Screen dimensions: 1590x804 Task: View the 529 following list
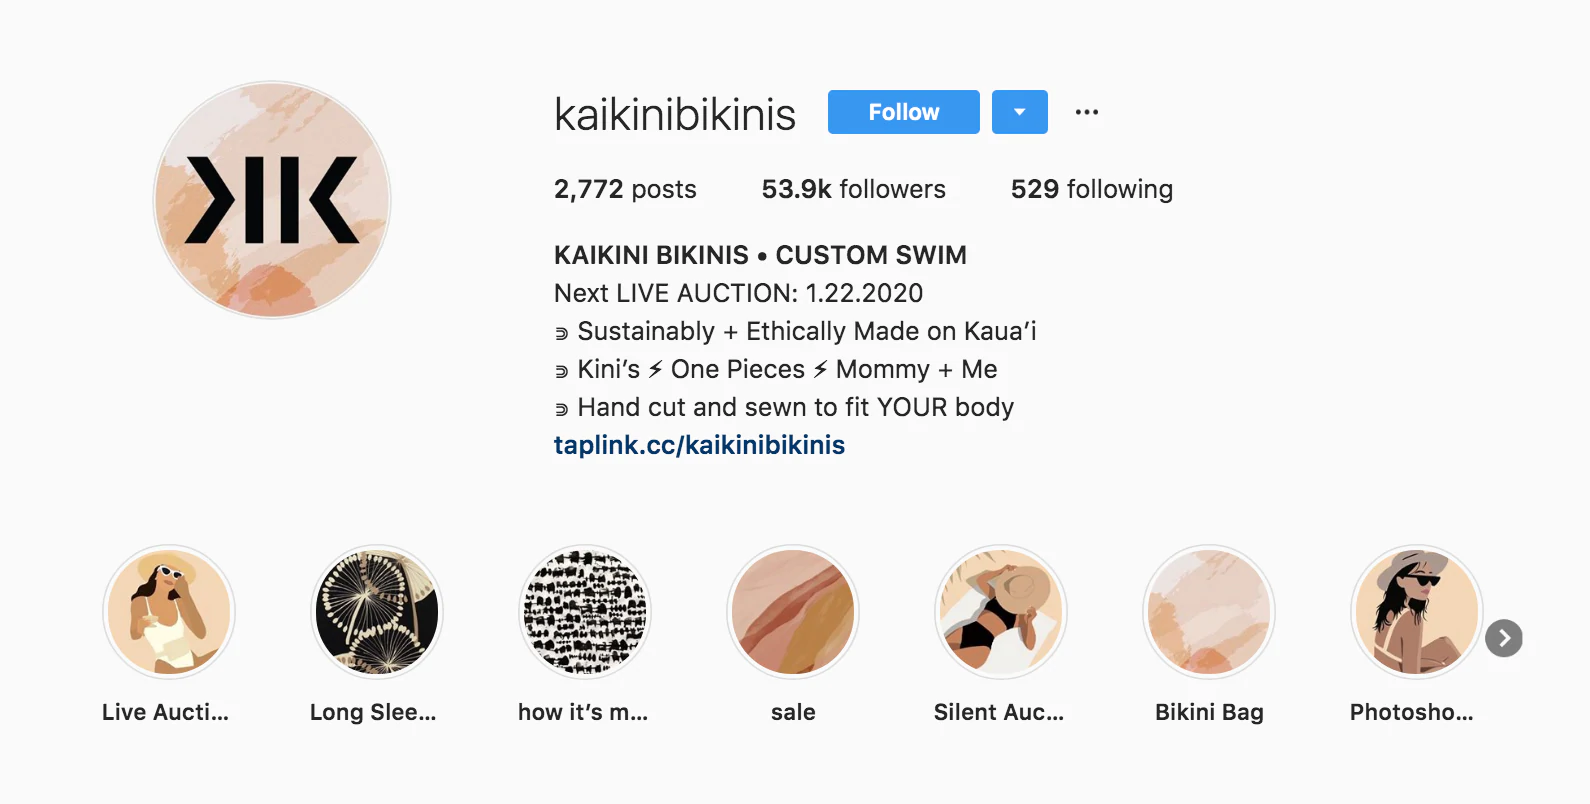[1092, 189]
